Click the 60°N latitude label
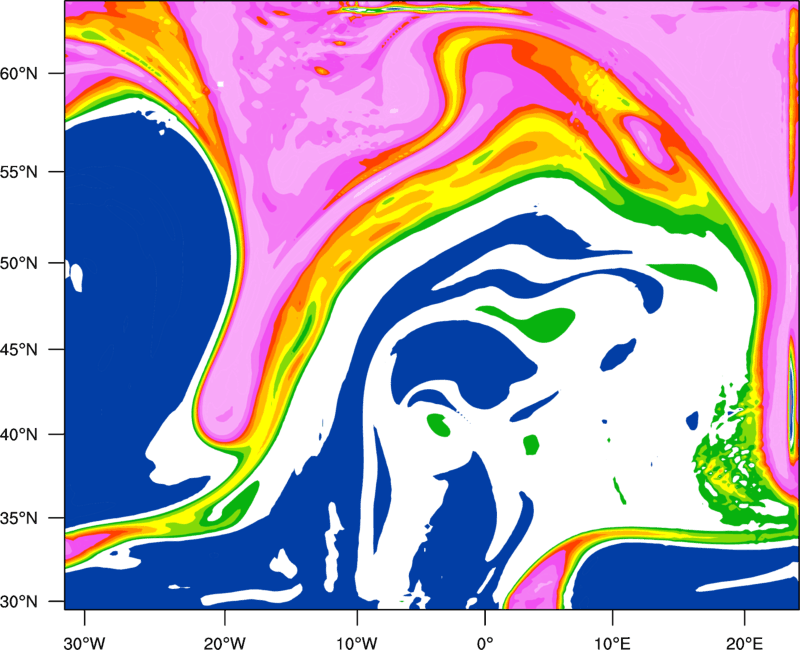 click(x=19, y=73)
